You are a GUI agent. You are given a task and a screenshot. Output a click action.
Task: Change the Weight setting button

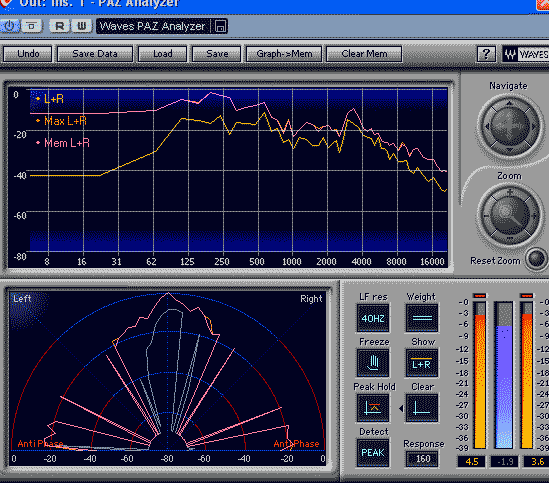(422, 318)
